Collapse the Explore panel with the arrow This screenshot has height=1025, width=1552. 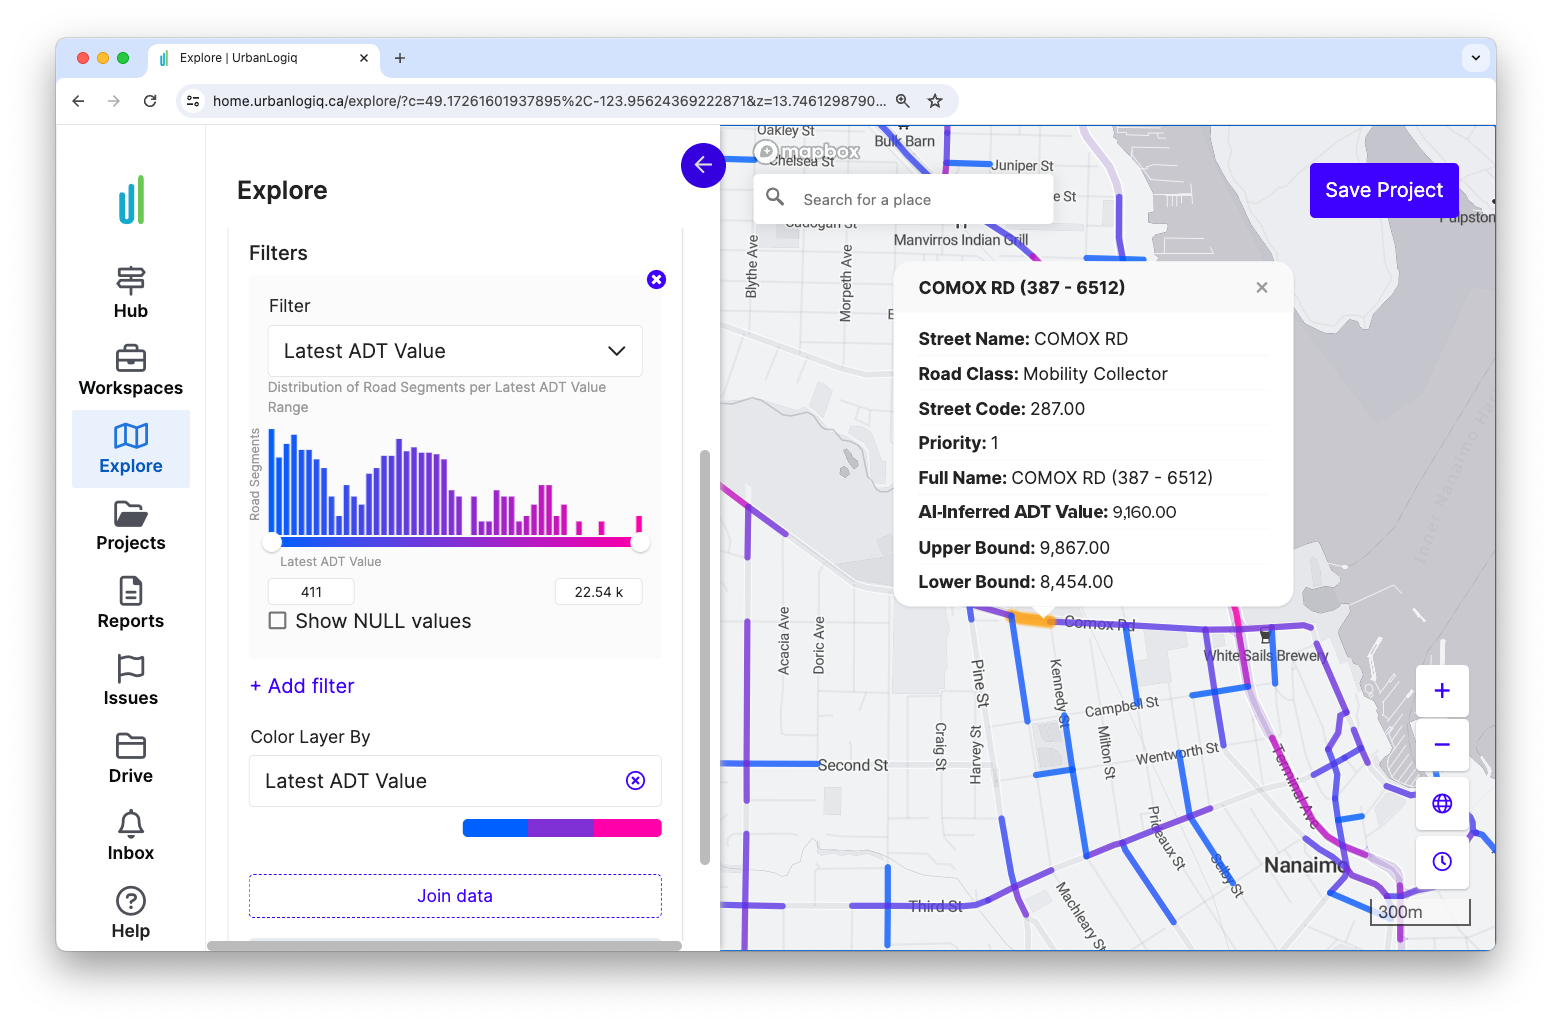[703, 165]
